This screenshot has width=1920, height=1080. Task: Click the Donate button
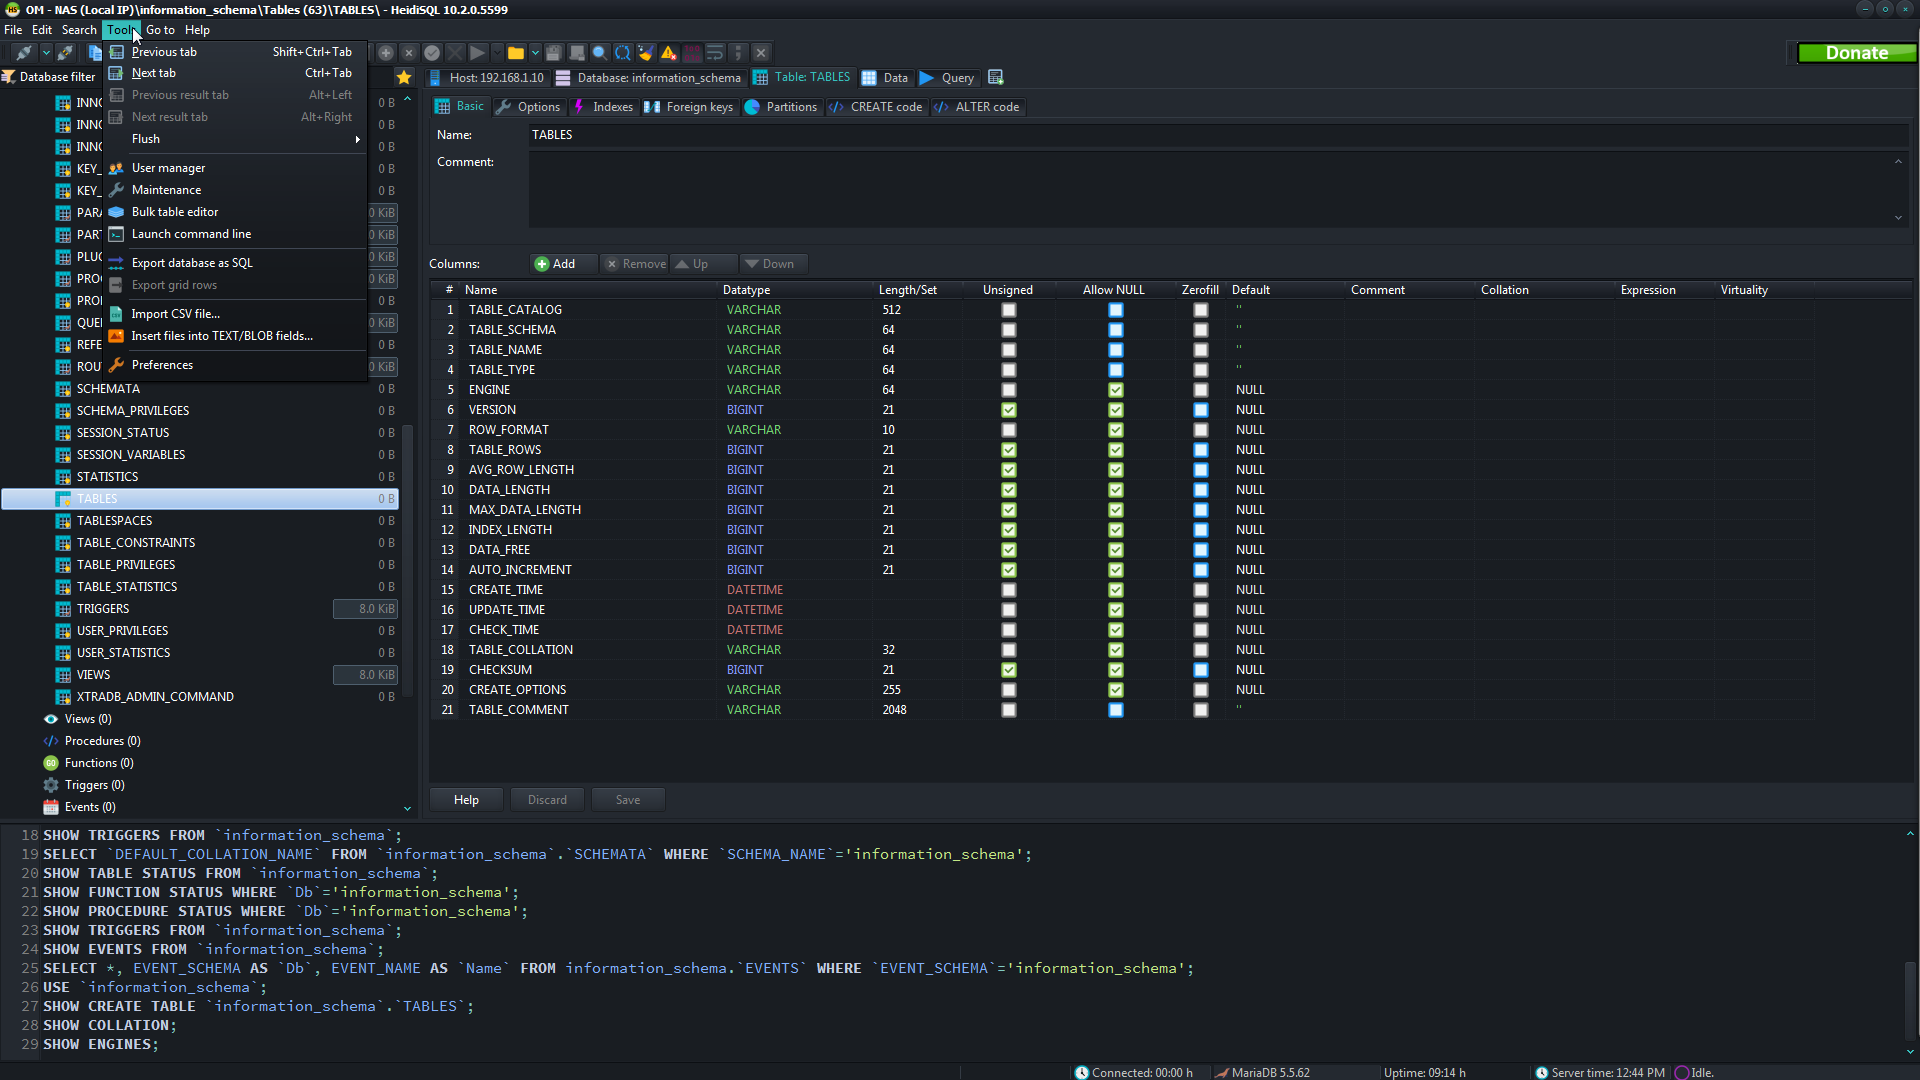coord(1856,53)
